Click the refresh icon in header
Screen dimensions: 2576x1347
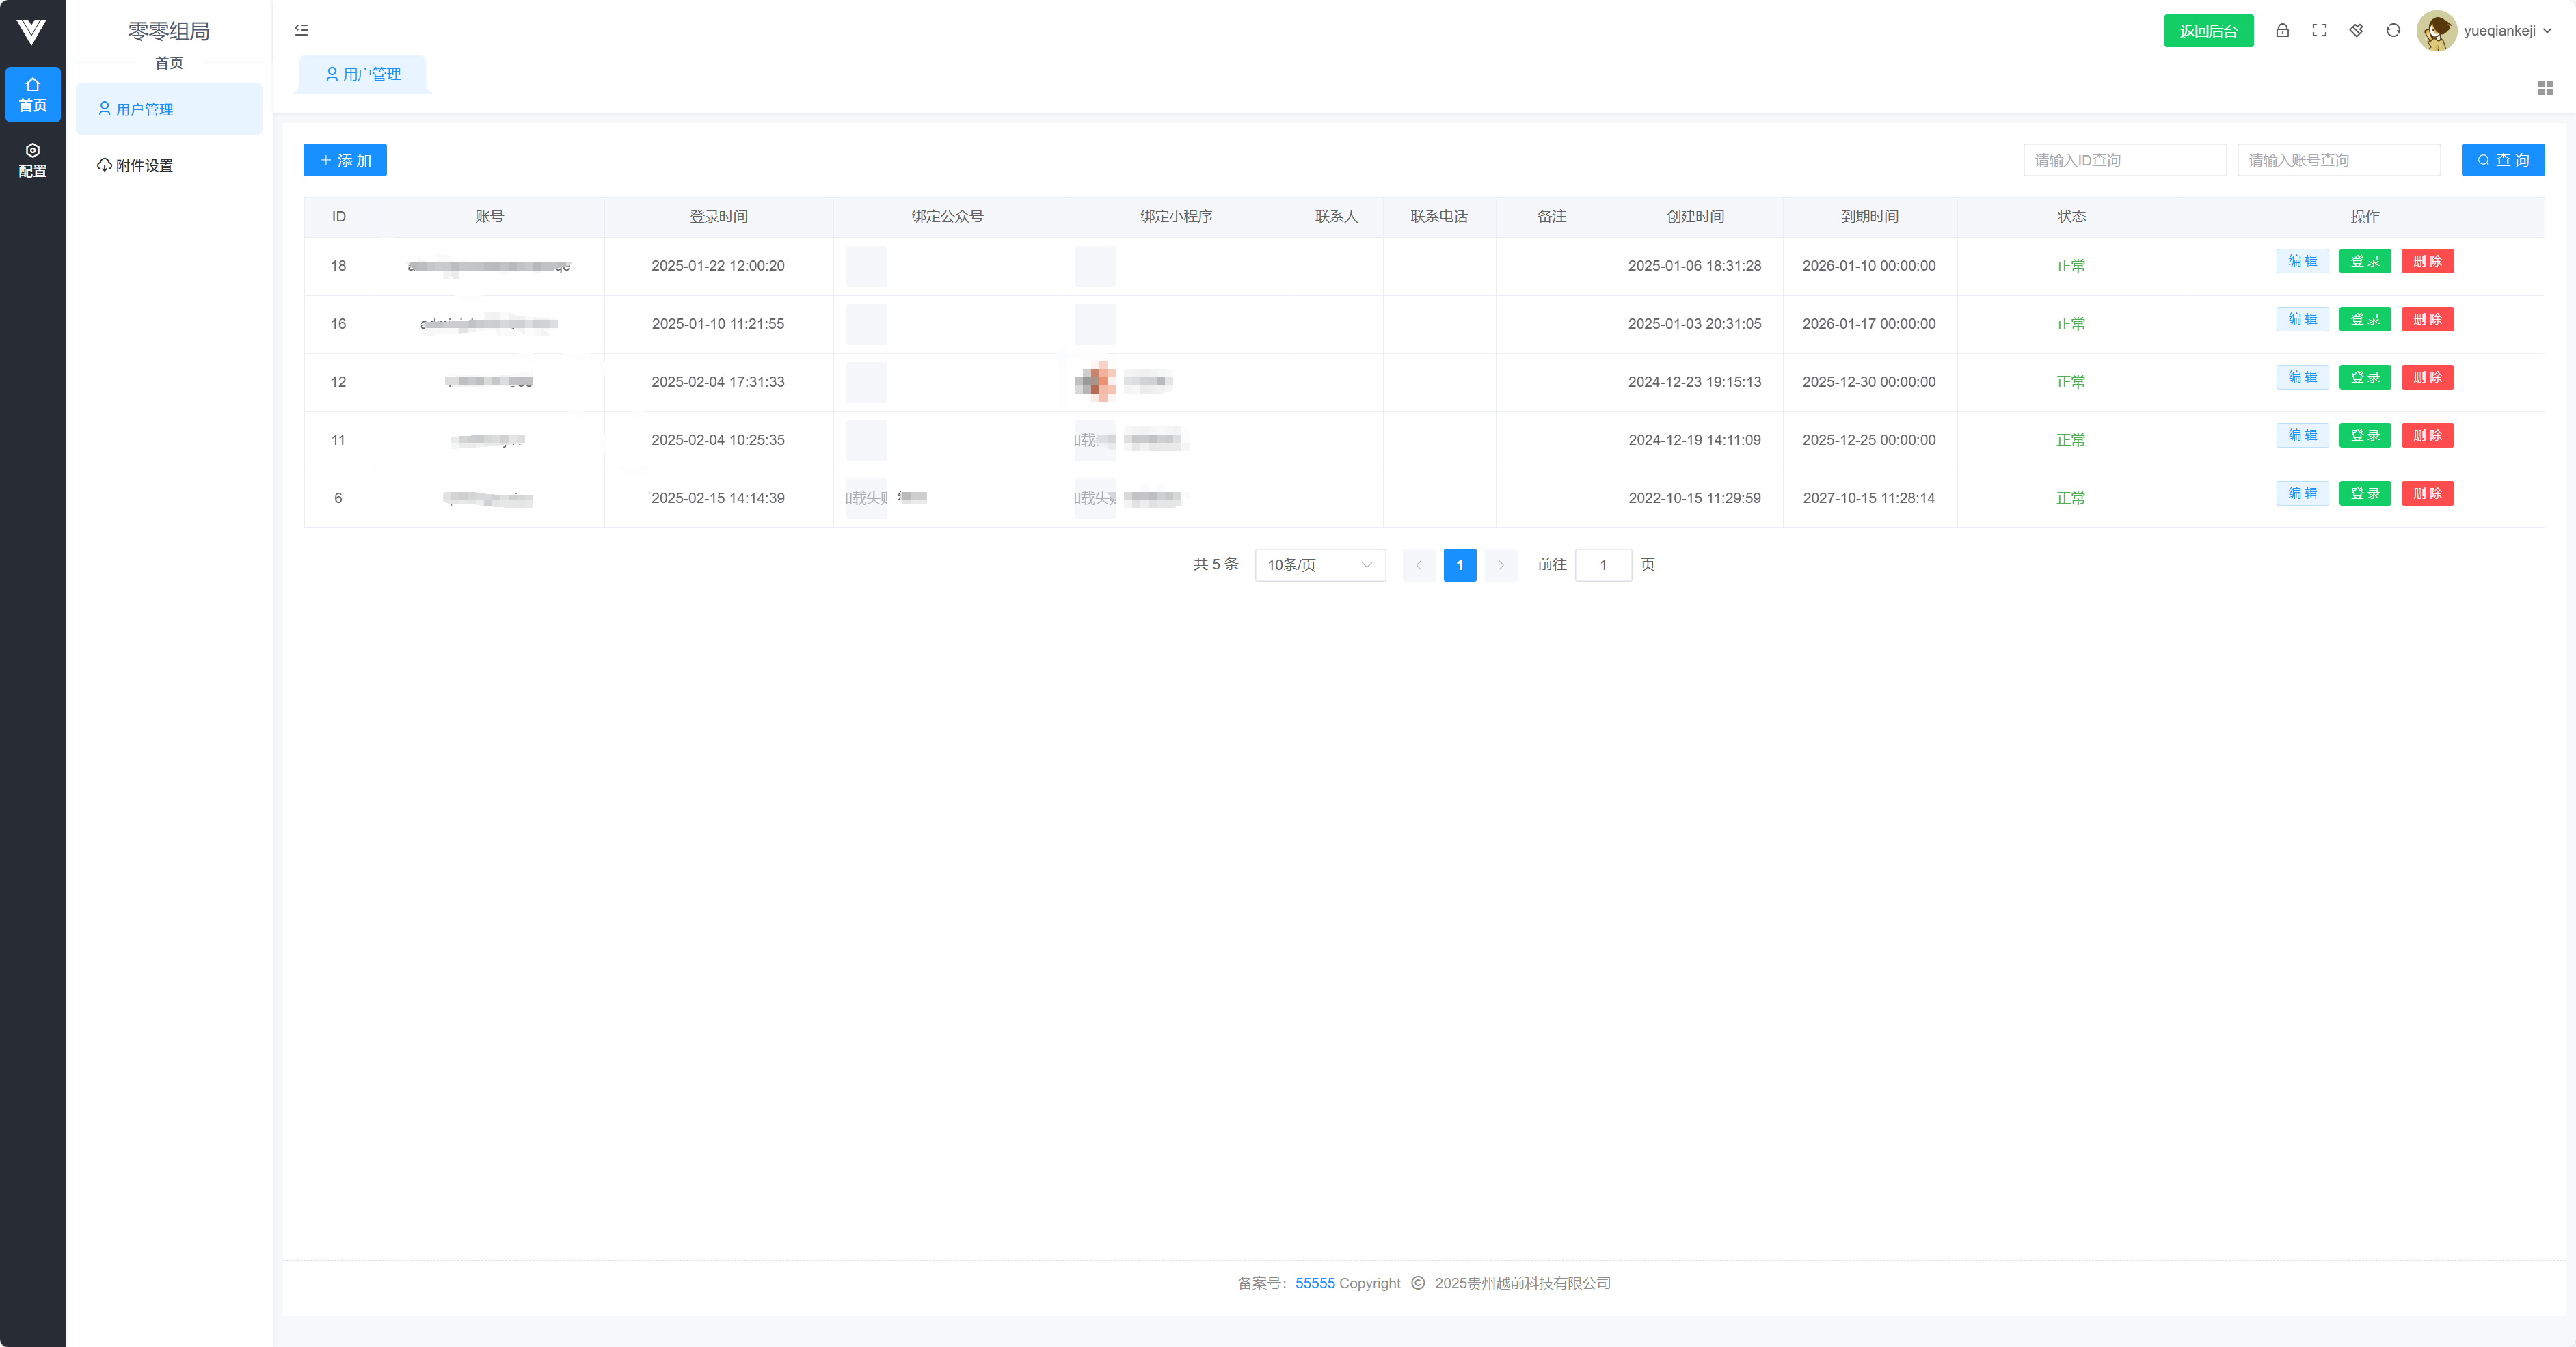(x=2393, y=30)
